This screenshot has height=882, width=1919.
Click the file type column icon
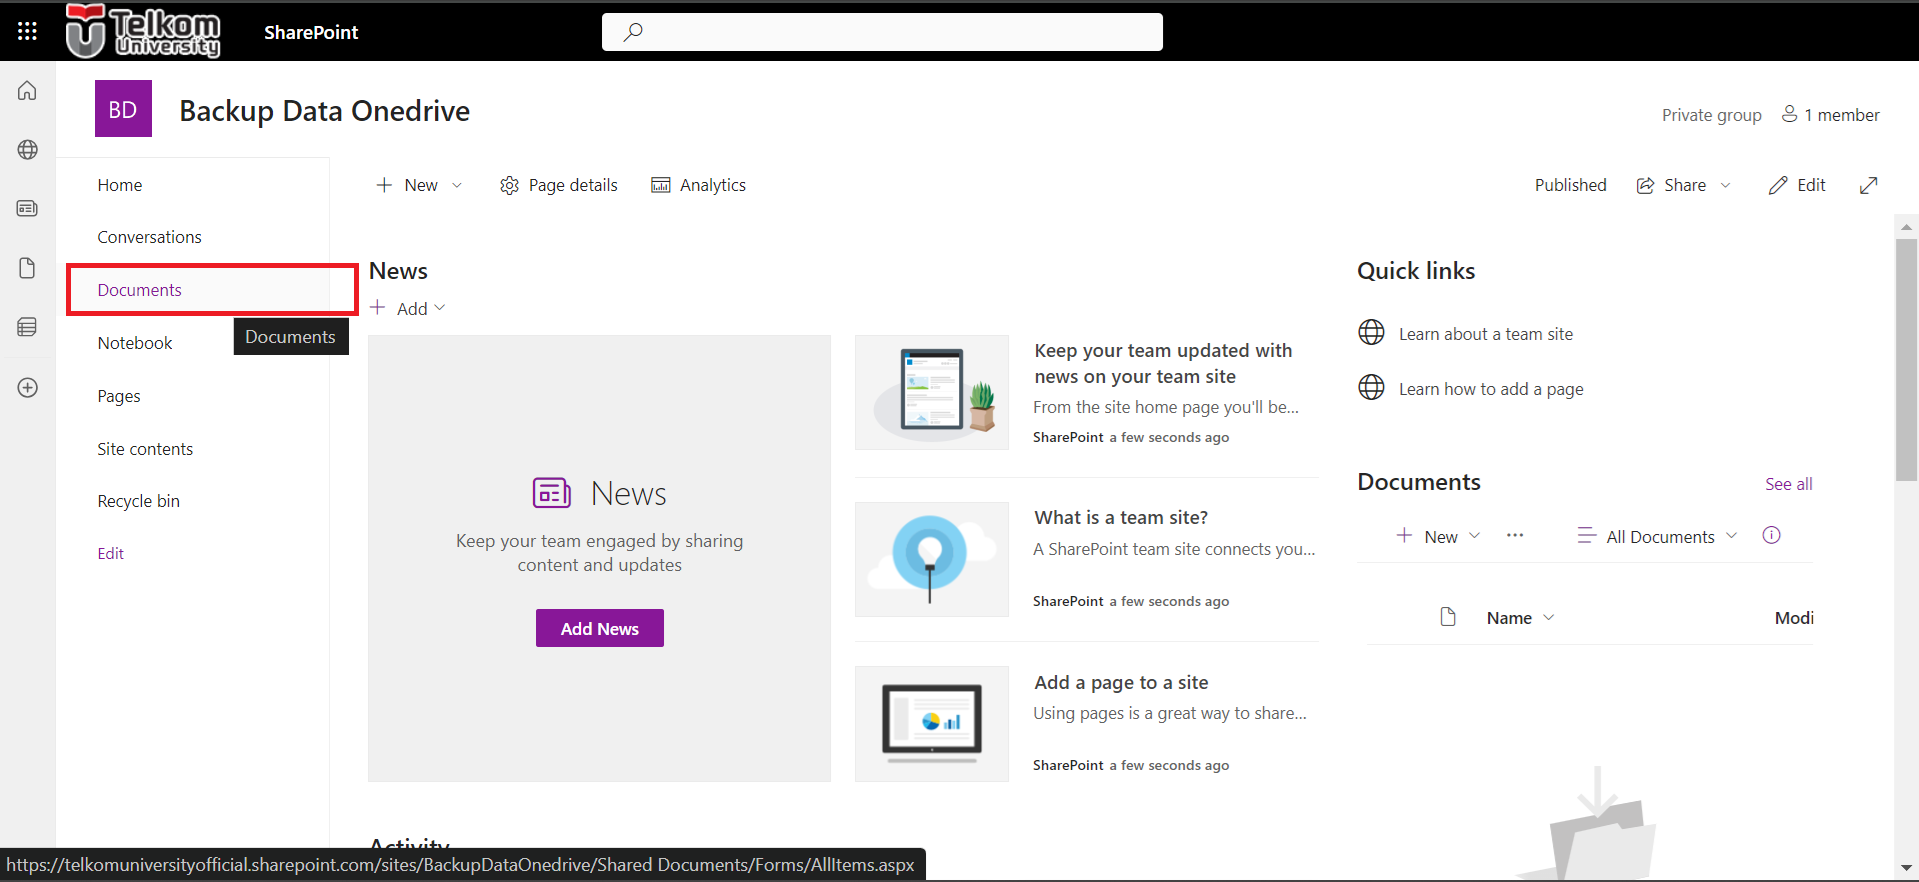tap(1447, 617)
